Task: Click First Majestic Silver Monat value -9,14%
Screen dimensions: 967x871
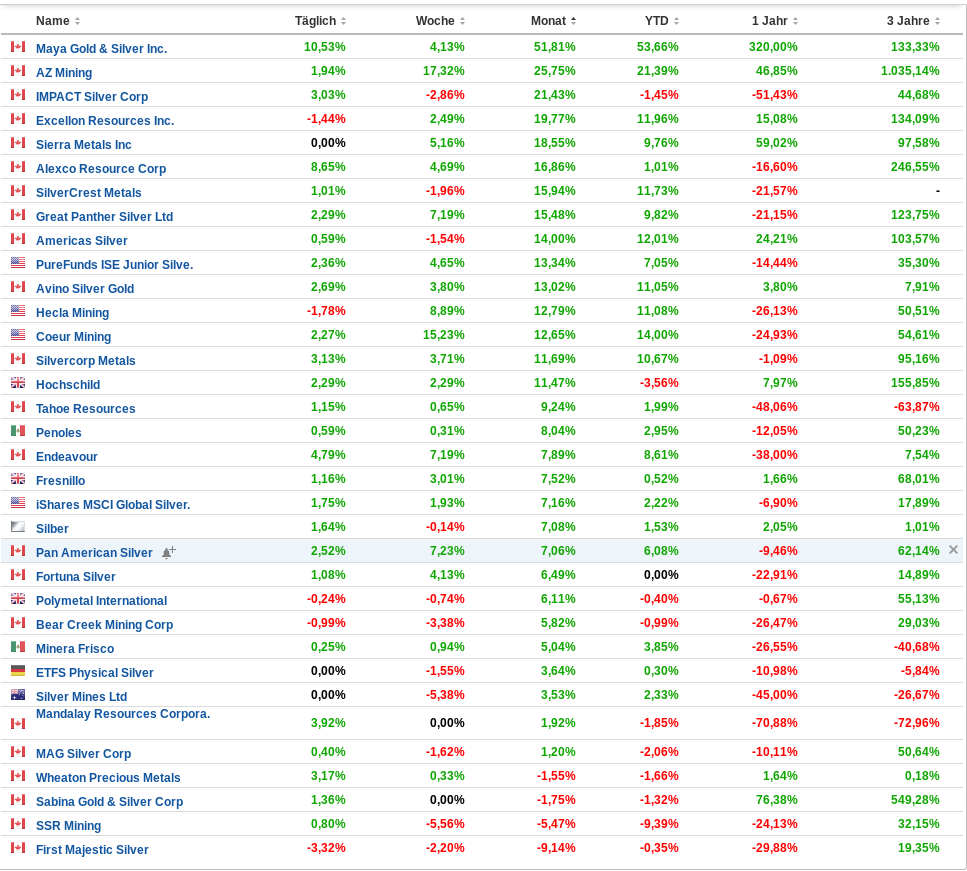Action: click(556, 848)
